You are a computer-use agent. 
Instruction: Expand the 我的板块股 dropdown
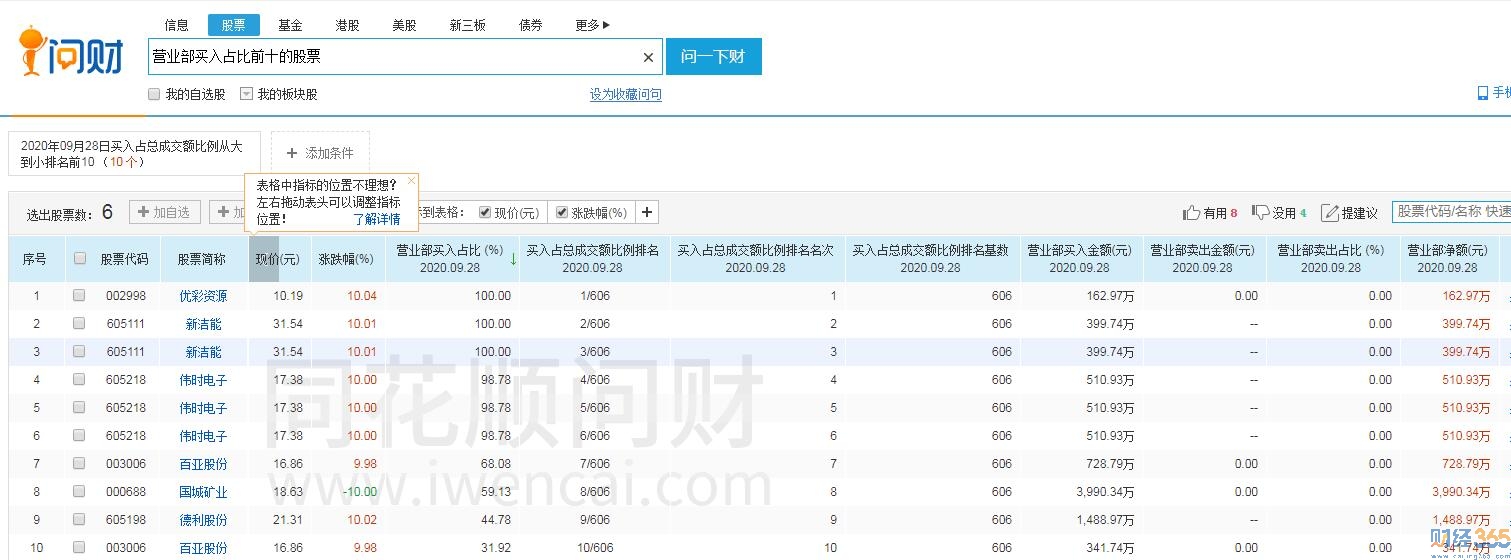coord(246,94)
